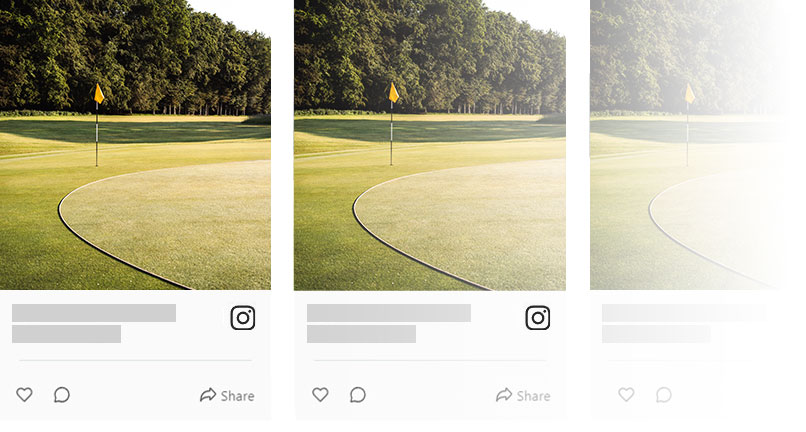
Task: Click the share arrow icon on first card
Action: 208,394
